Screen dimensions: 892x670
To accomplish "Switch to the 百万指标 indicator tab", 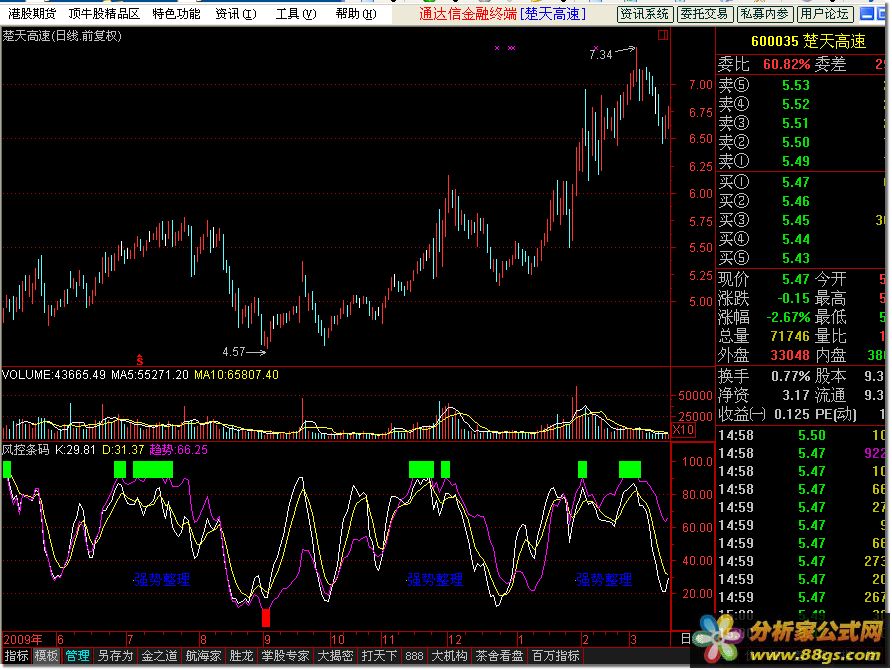I will tap(556, 656).
